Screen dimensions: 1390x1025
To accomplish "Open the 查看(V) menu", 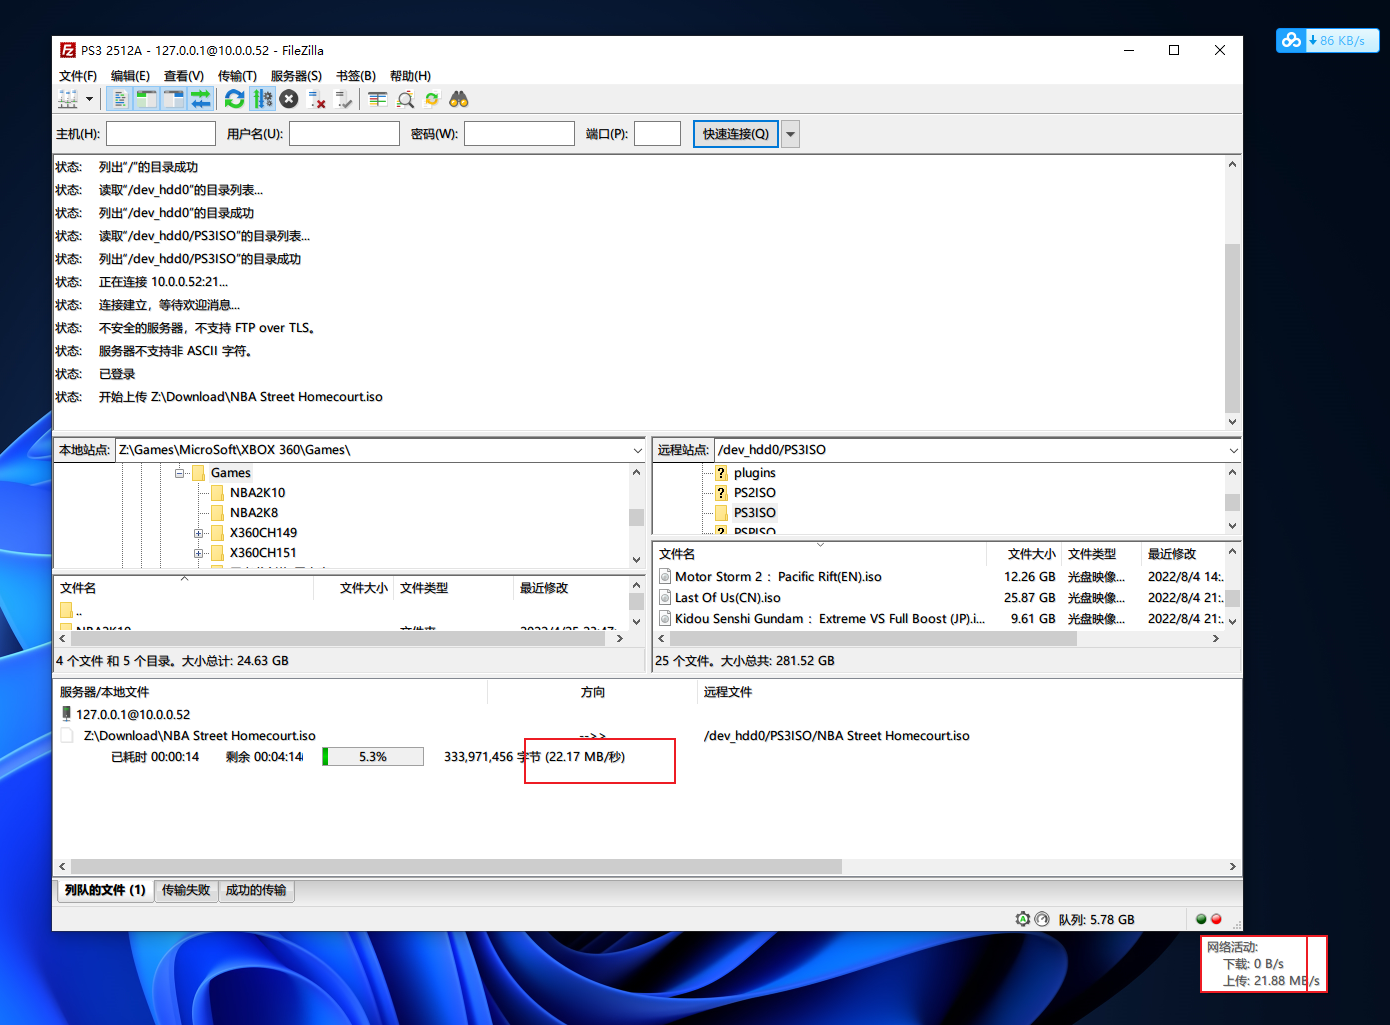I will point(184,76).
